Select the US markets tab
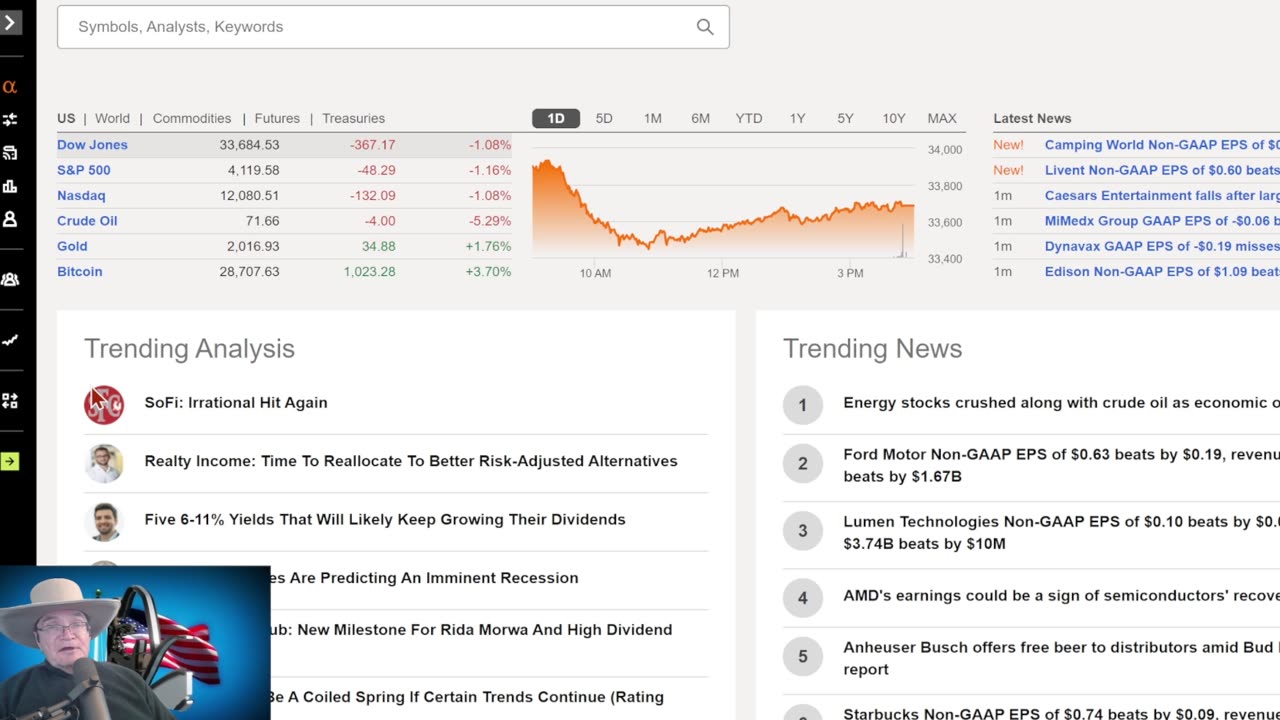This screenshot has height=720, width=1280. [66, 118]
